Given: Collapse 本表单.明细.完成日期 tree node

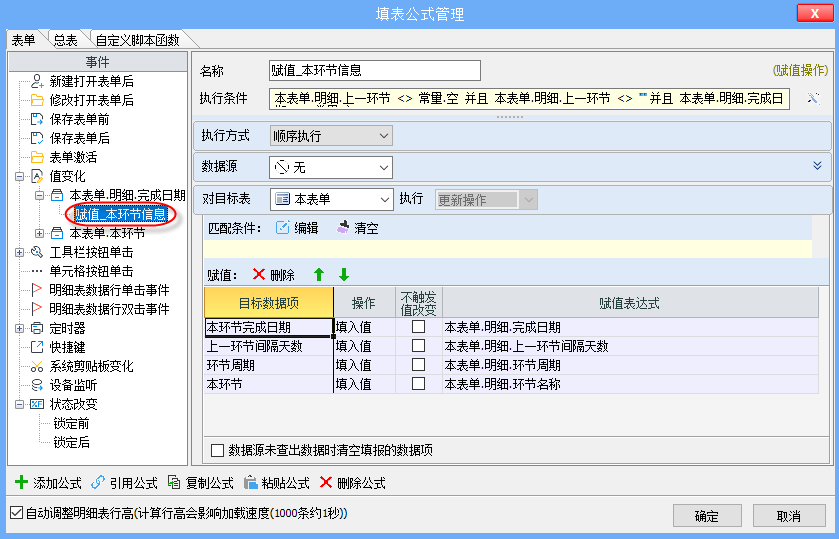Looking at the screenshot, I should click(x=40, y=195).
